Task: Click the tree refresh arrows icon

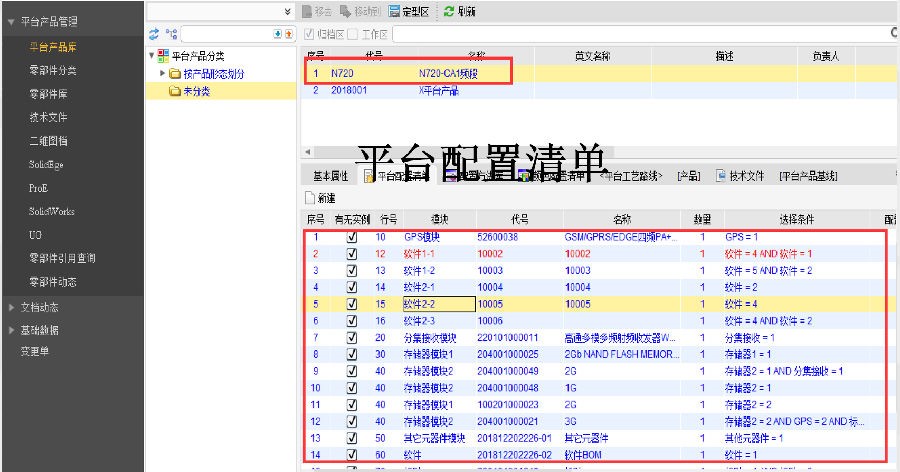Action: tap(155, 34)
